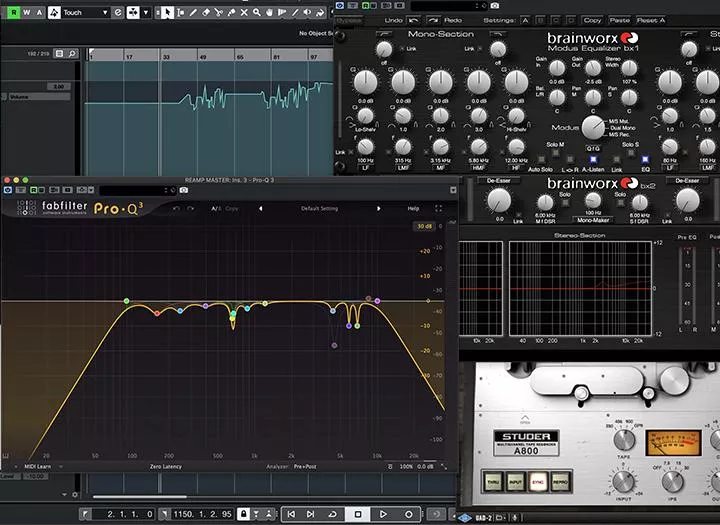The width and height of the screenshot is (720, 525).
Task: Click the transport Stop button
Action: click(358, 514)
